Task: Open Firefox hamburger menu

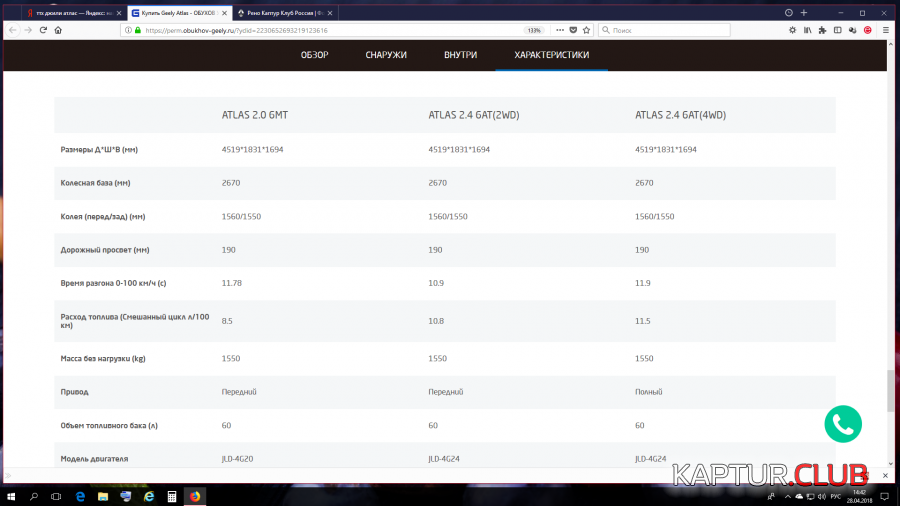Action: pyautogui.click(x=885, y=30)
